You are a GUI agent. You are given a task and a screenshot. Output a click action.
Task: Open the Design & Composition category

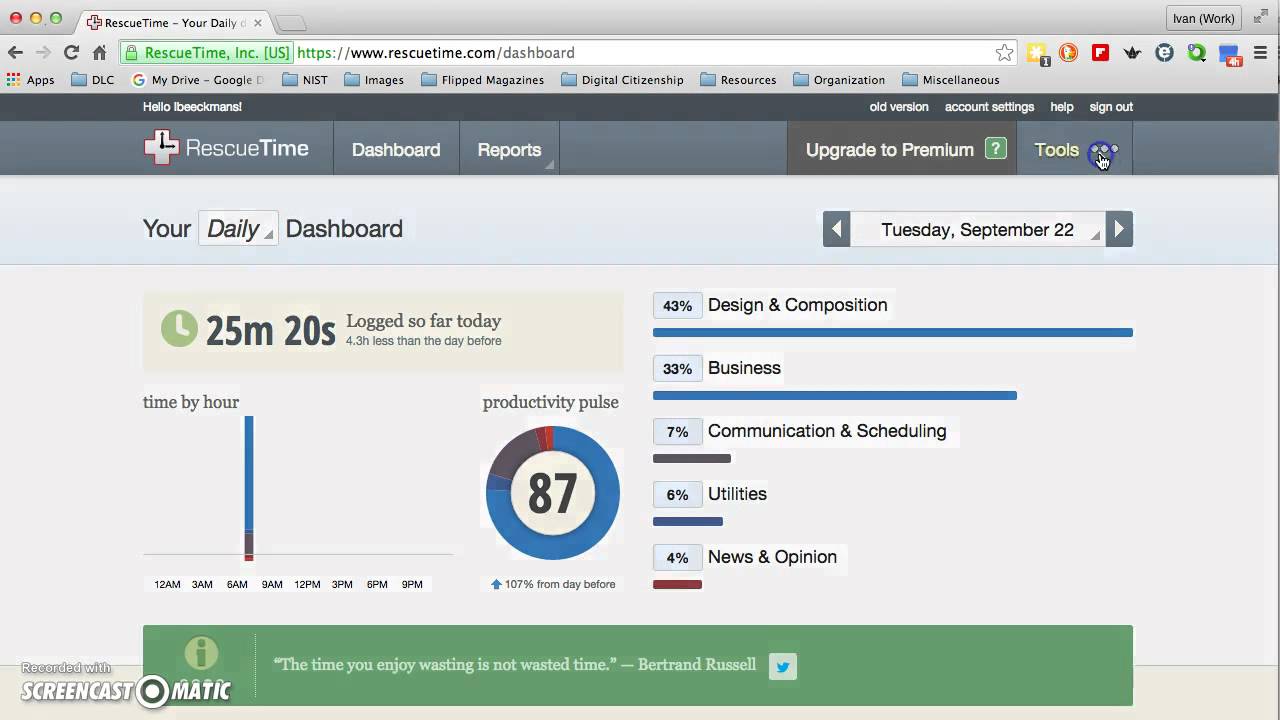797,305
